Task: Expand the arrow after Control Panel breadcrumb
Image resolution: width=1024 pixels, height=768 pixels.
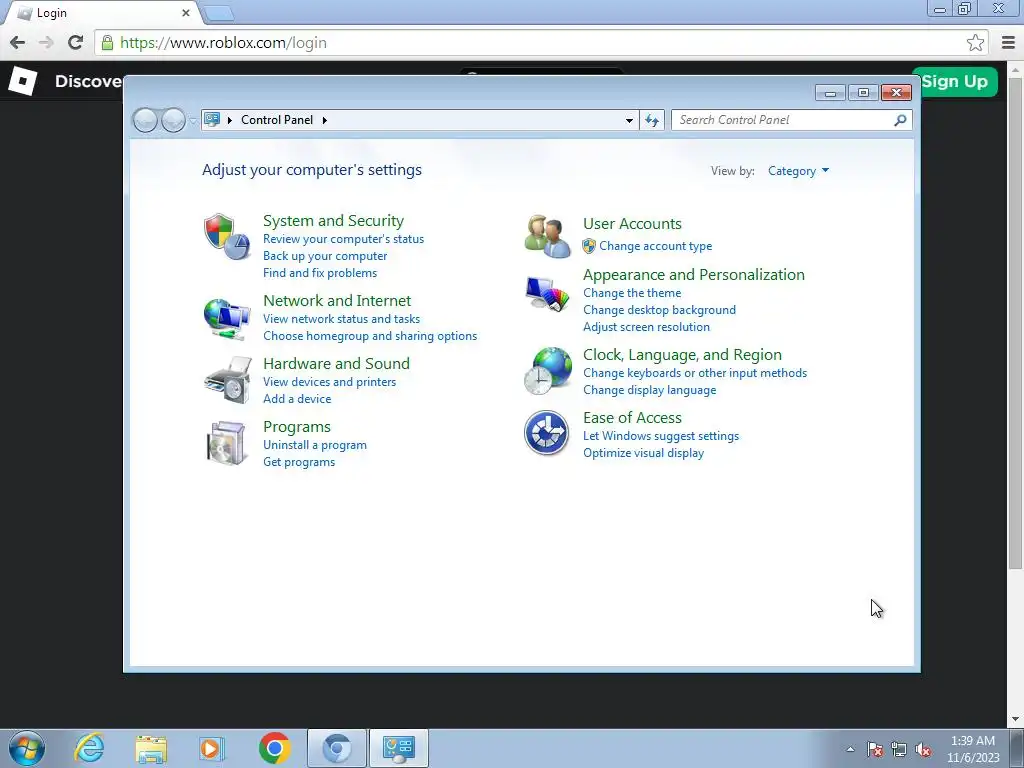Action: pyautogui.click(x=325, y=120)
